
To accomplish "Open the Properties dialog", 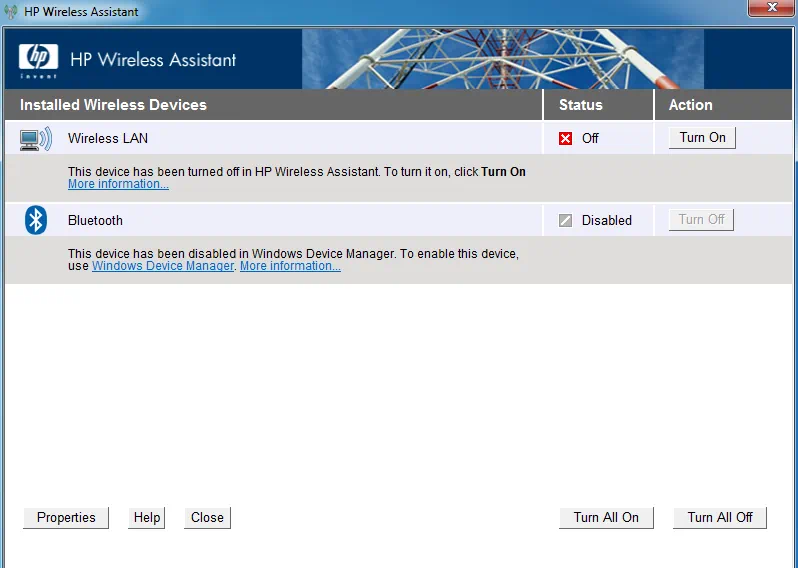I will [66, 518].
